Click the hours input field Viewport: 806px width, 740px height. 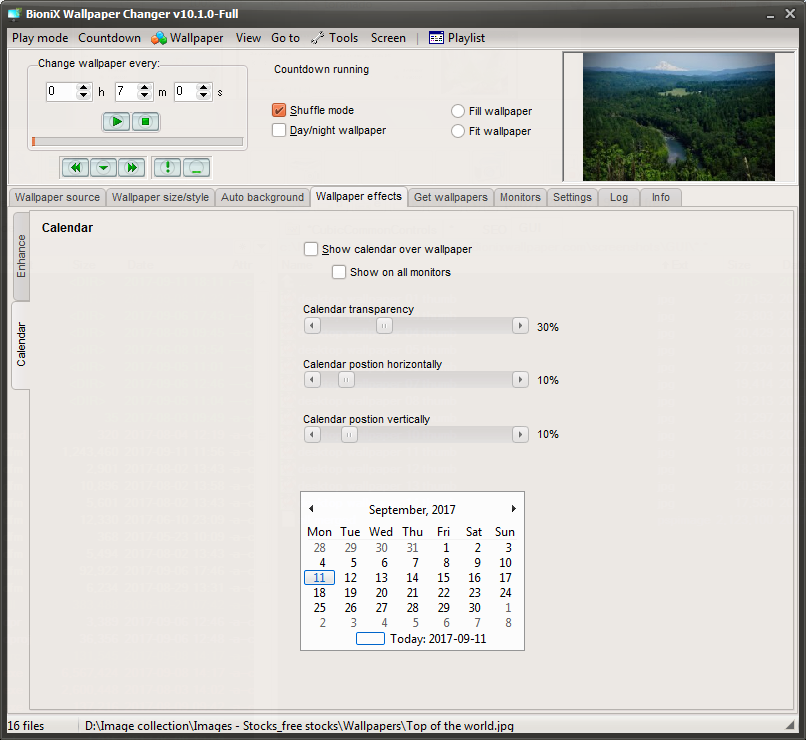(61, 91)
